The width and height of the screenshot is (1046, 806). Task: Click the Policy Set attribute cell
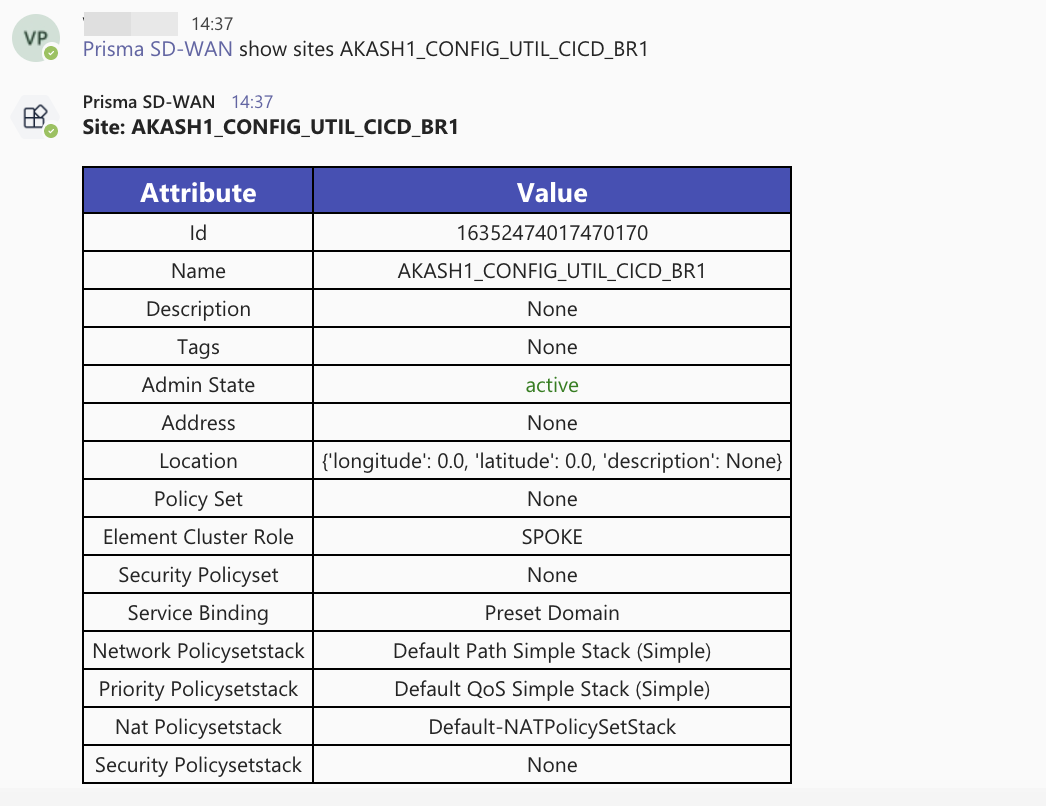[x=198, y=499]
